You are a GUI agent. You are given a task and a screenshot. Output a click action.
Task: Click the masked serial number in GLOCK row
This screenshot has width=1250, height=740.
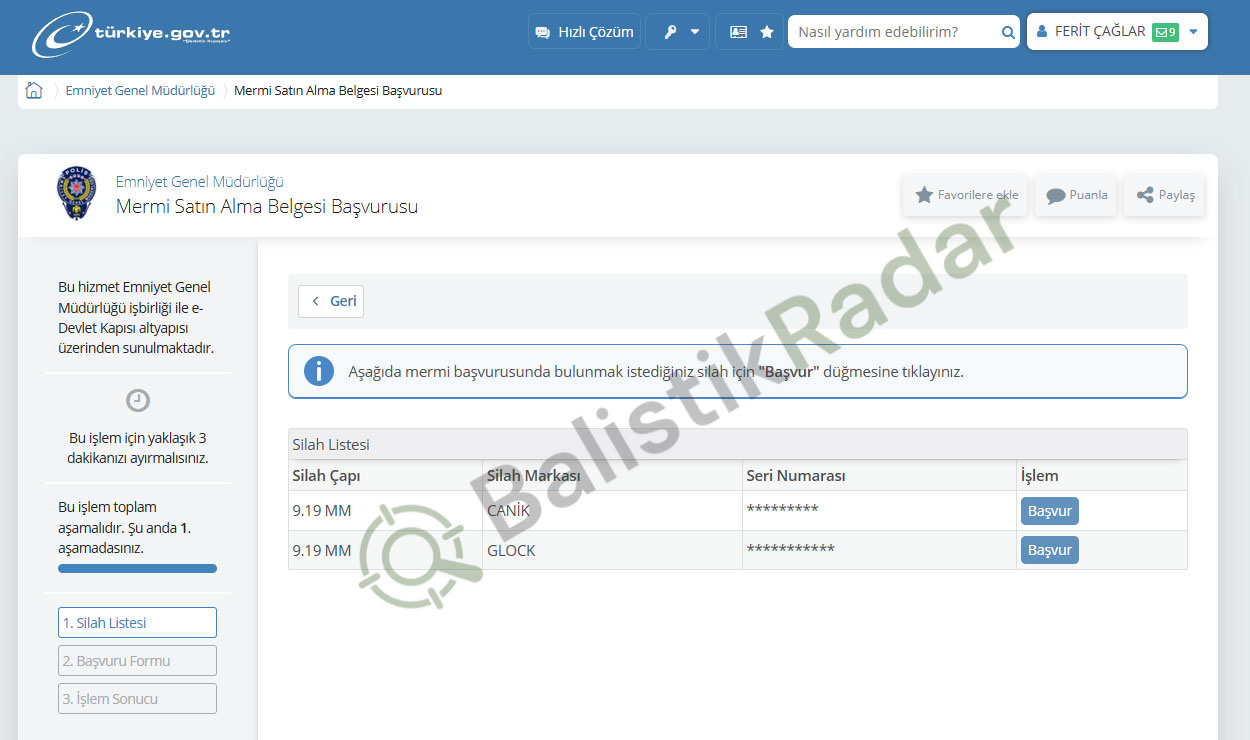[791, 549]
